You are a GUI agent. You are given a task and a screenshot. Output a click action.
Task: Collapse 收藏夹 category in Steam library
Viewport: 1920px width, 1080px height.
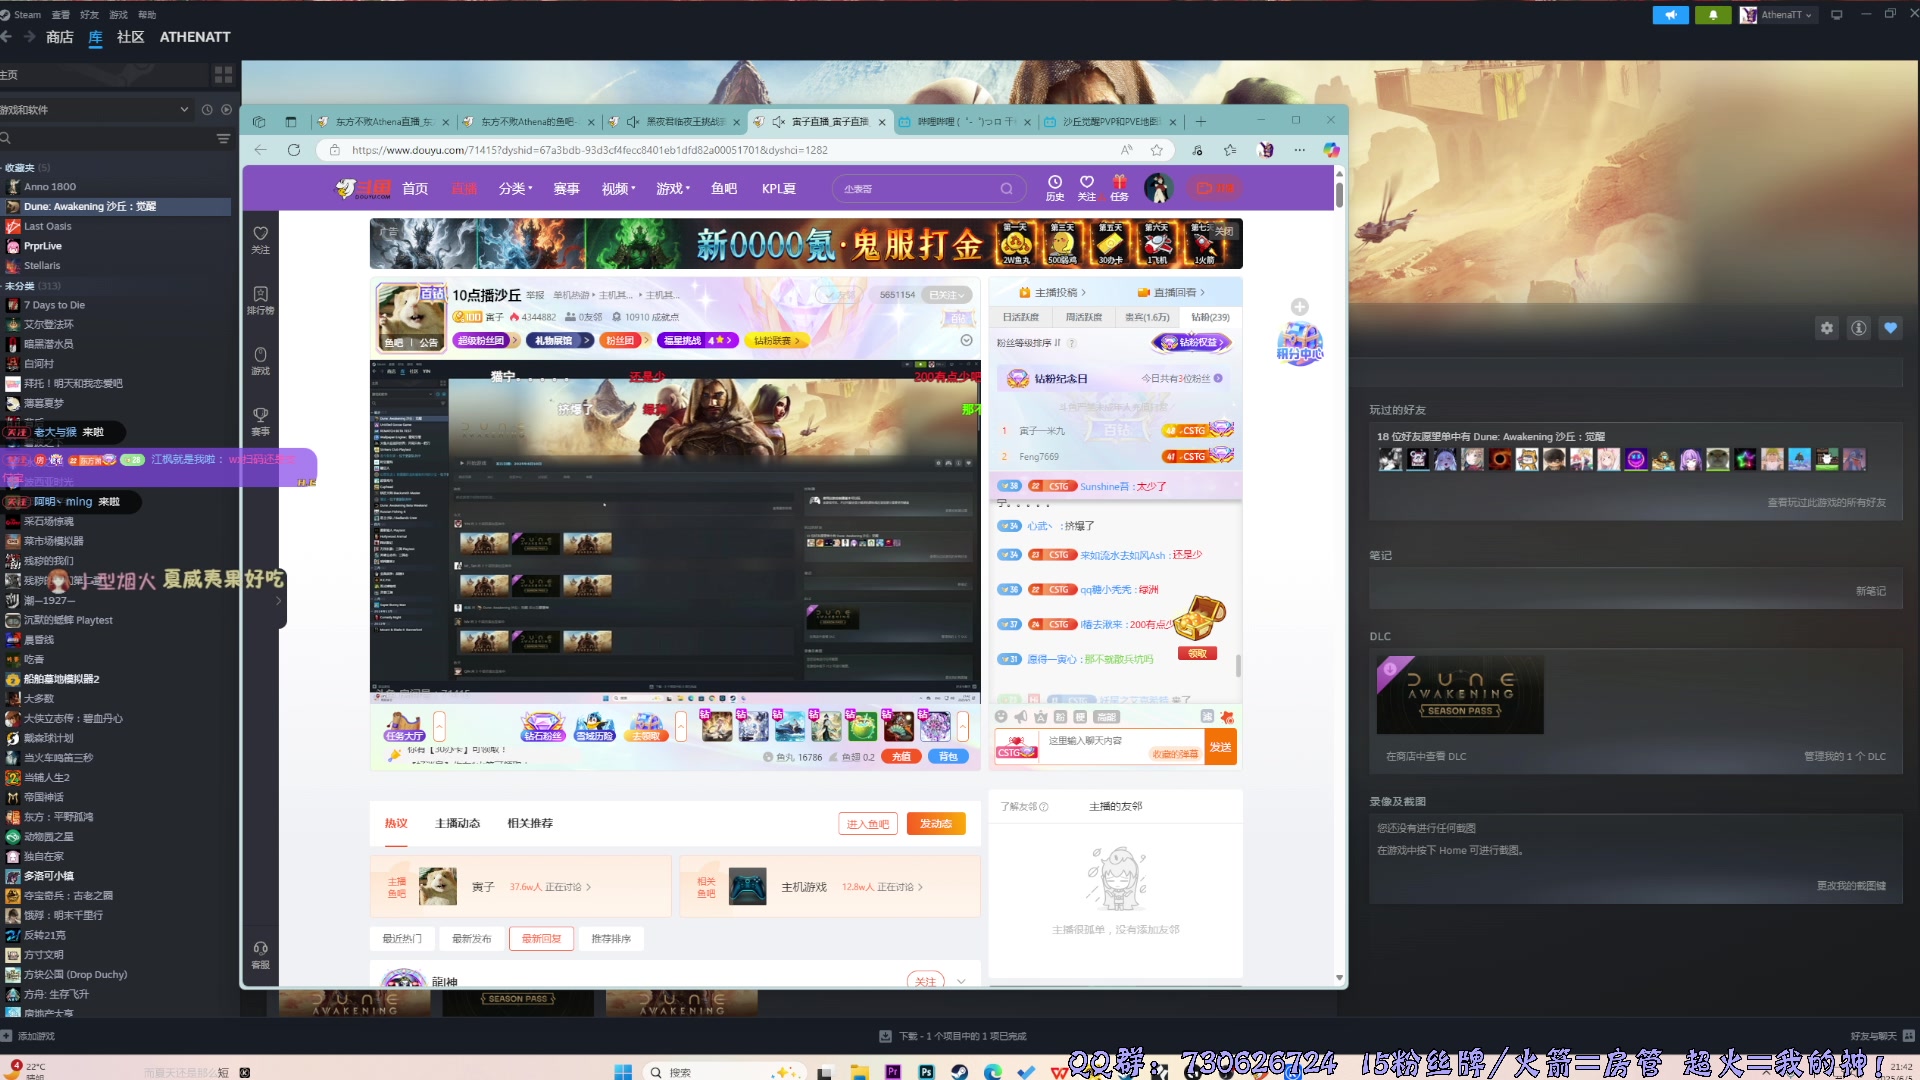19,168
